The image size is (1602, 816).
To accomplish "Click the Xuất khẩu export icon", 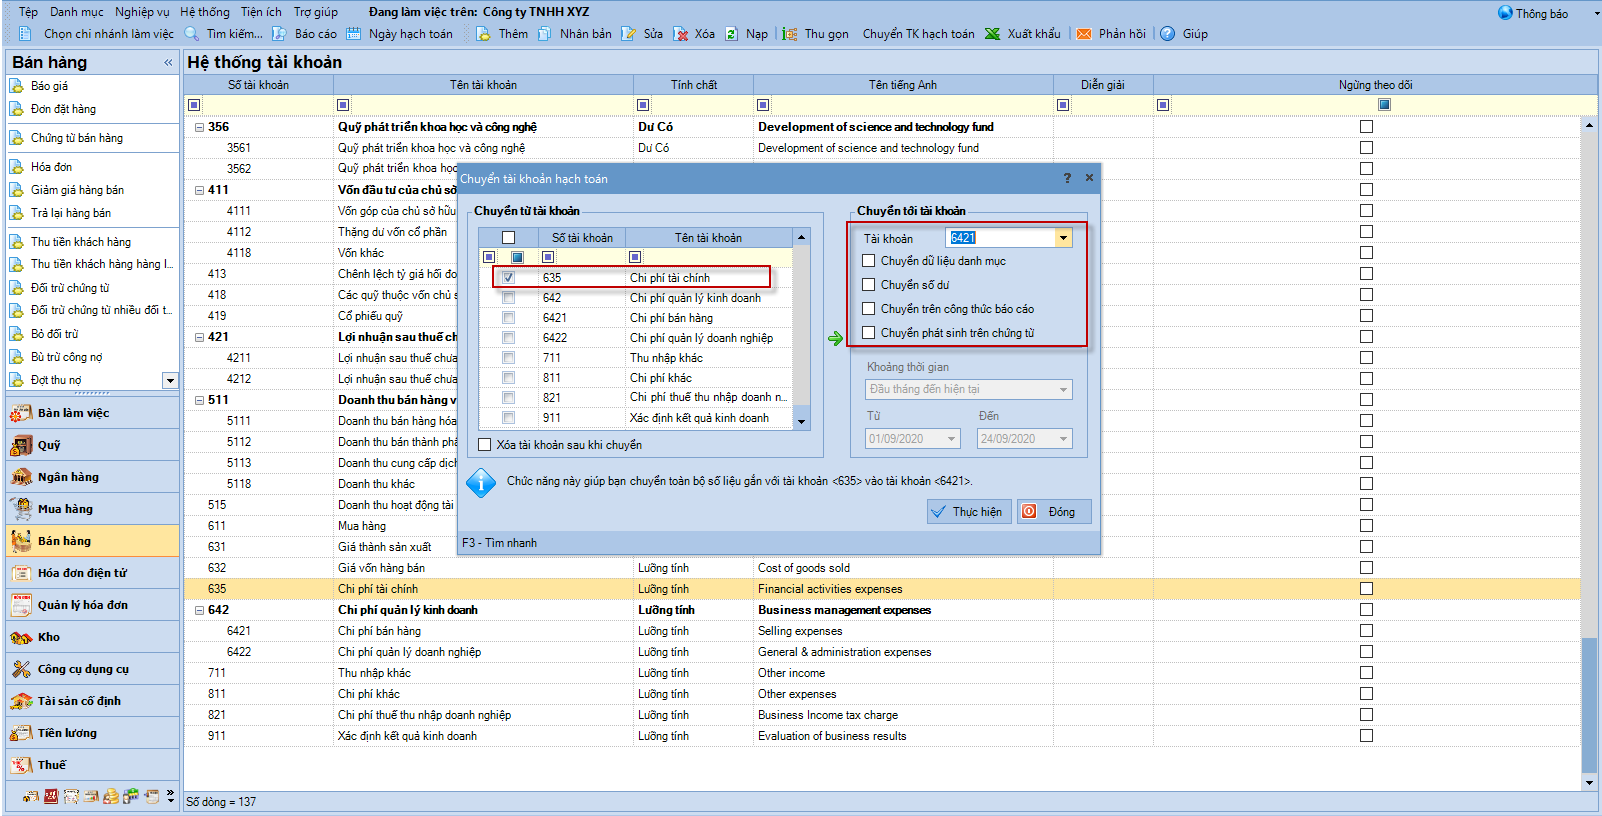I will (x=992, y=34).
